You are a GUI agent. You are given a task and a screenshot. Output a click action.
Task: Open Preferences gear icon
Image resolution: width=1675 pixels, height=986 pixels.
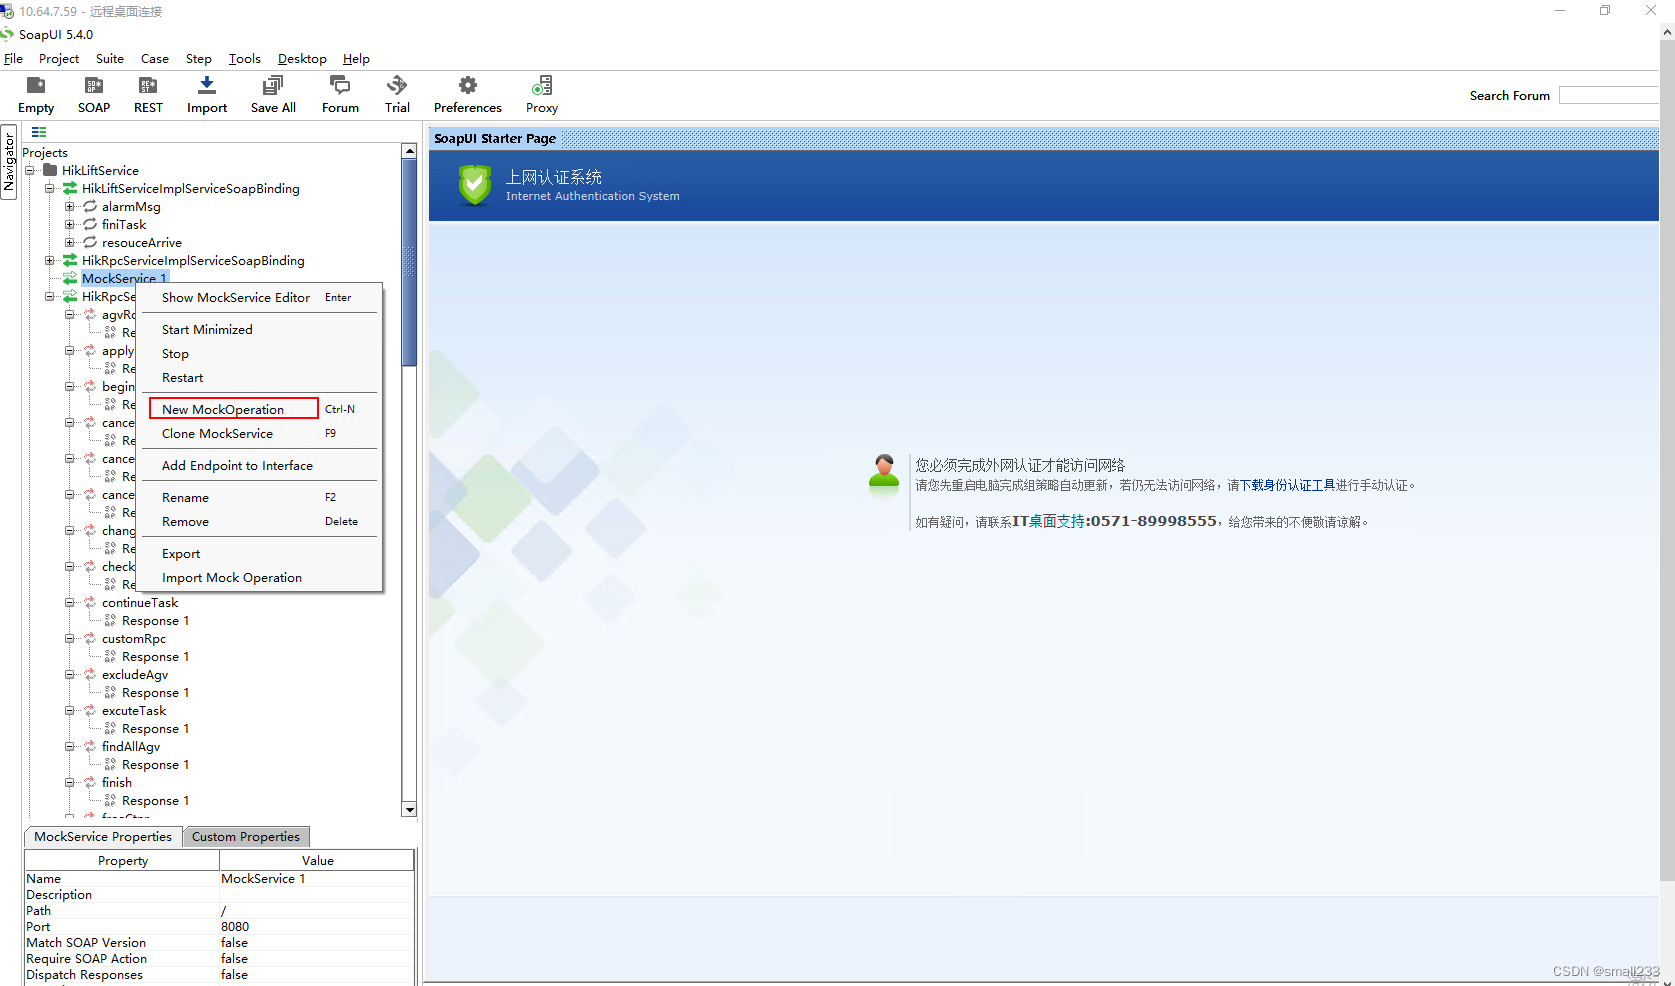coord(468,86)
